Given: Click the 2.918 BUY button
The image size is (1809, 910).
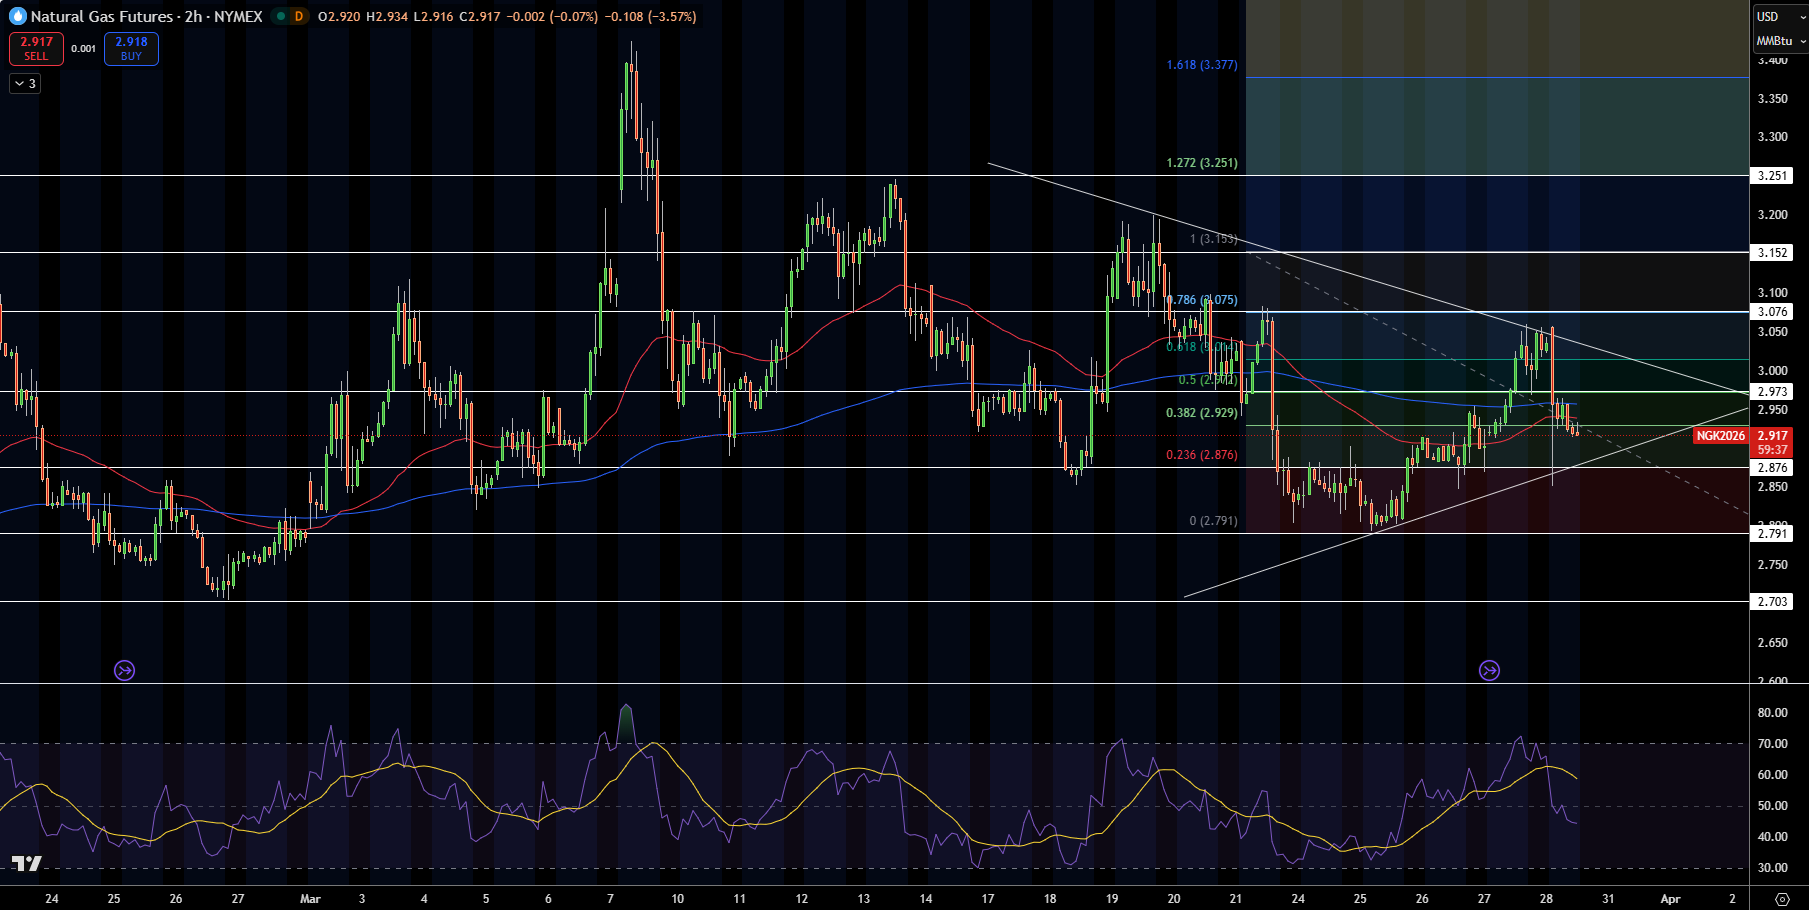Looking at the screenshot, I should tap(131, 48).
